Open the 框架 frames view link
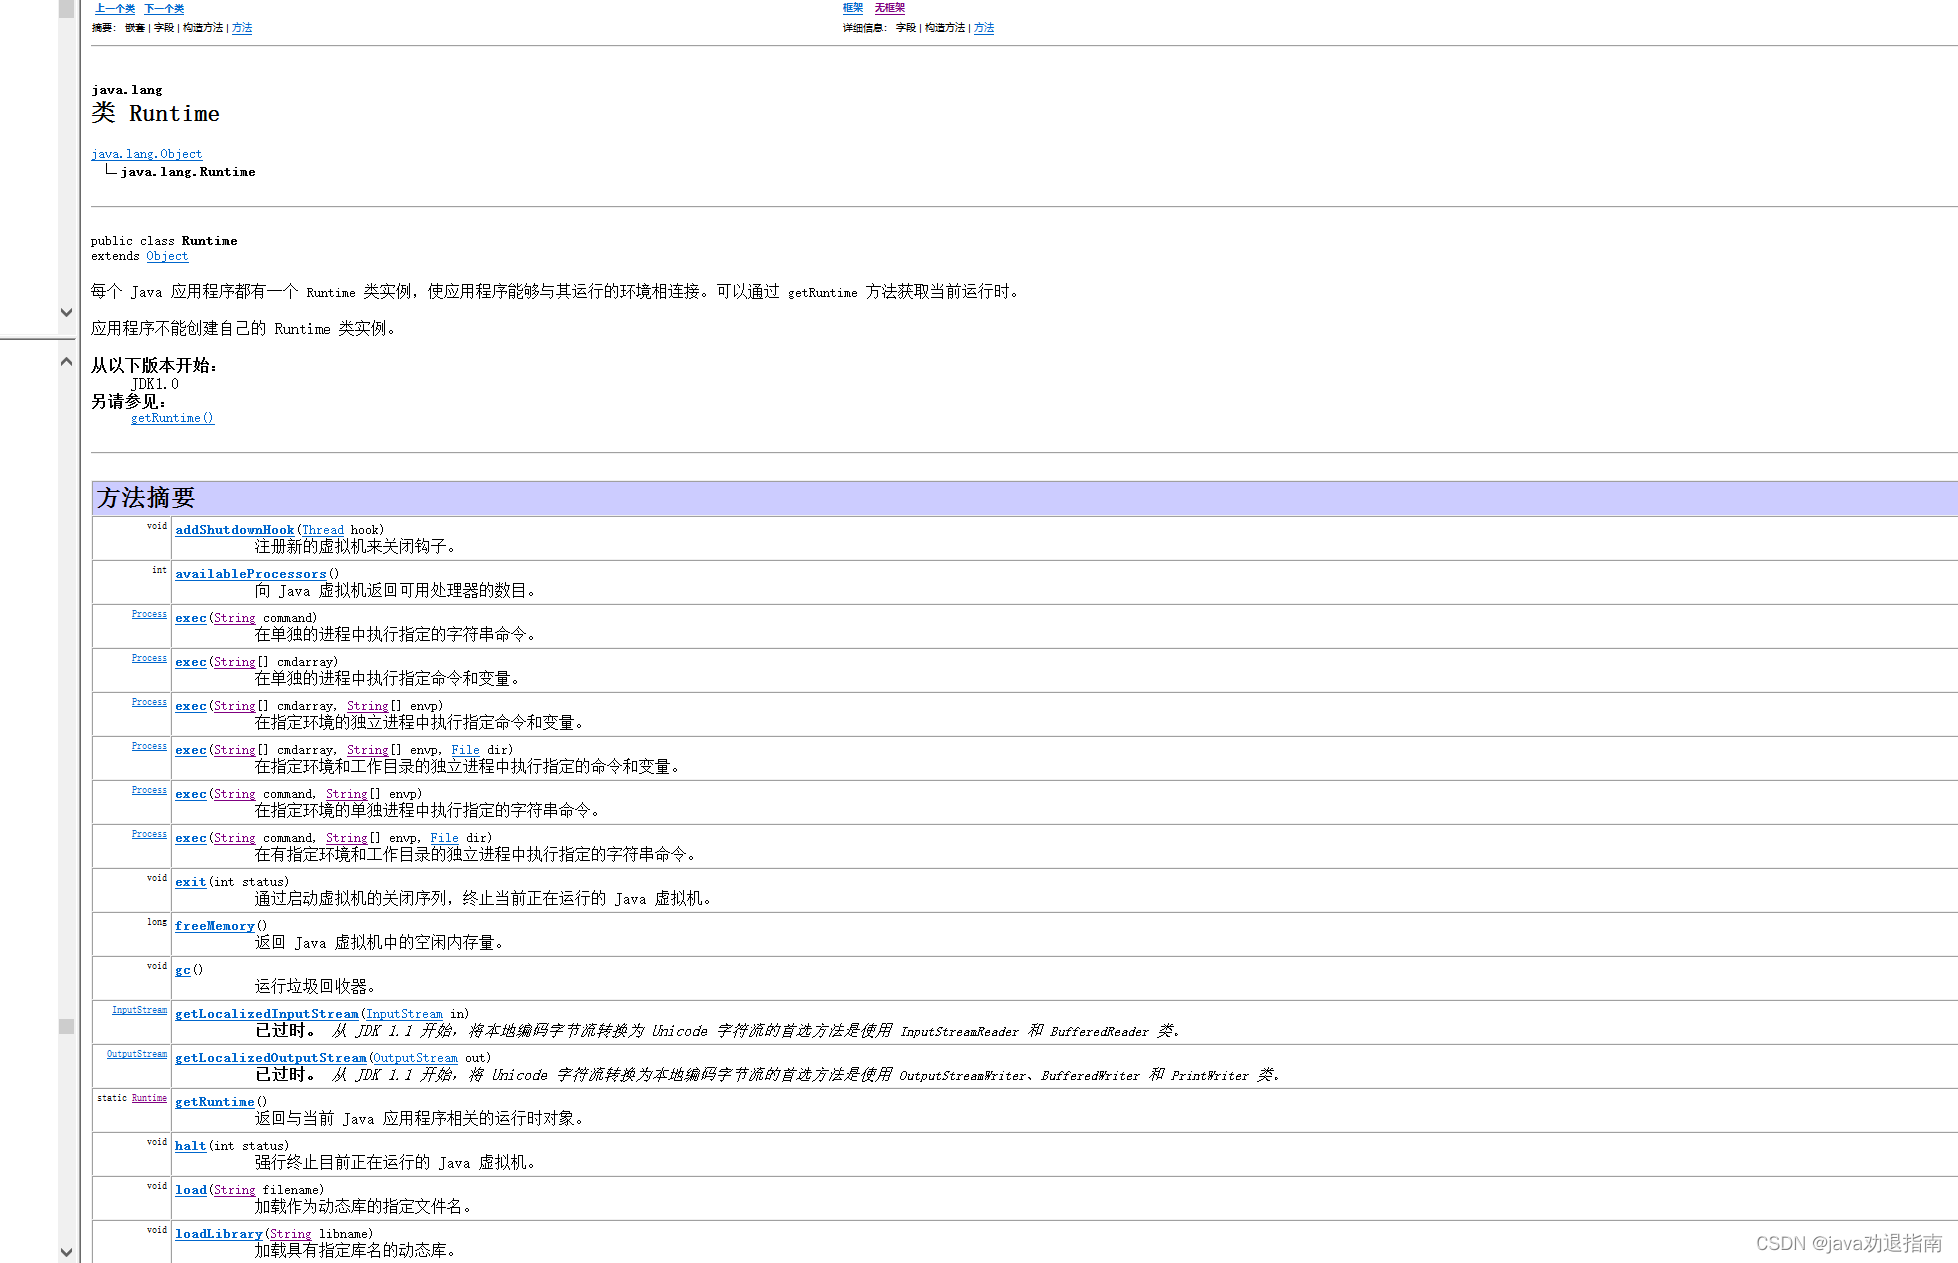 click(x=852, y=8)
